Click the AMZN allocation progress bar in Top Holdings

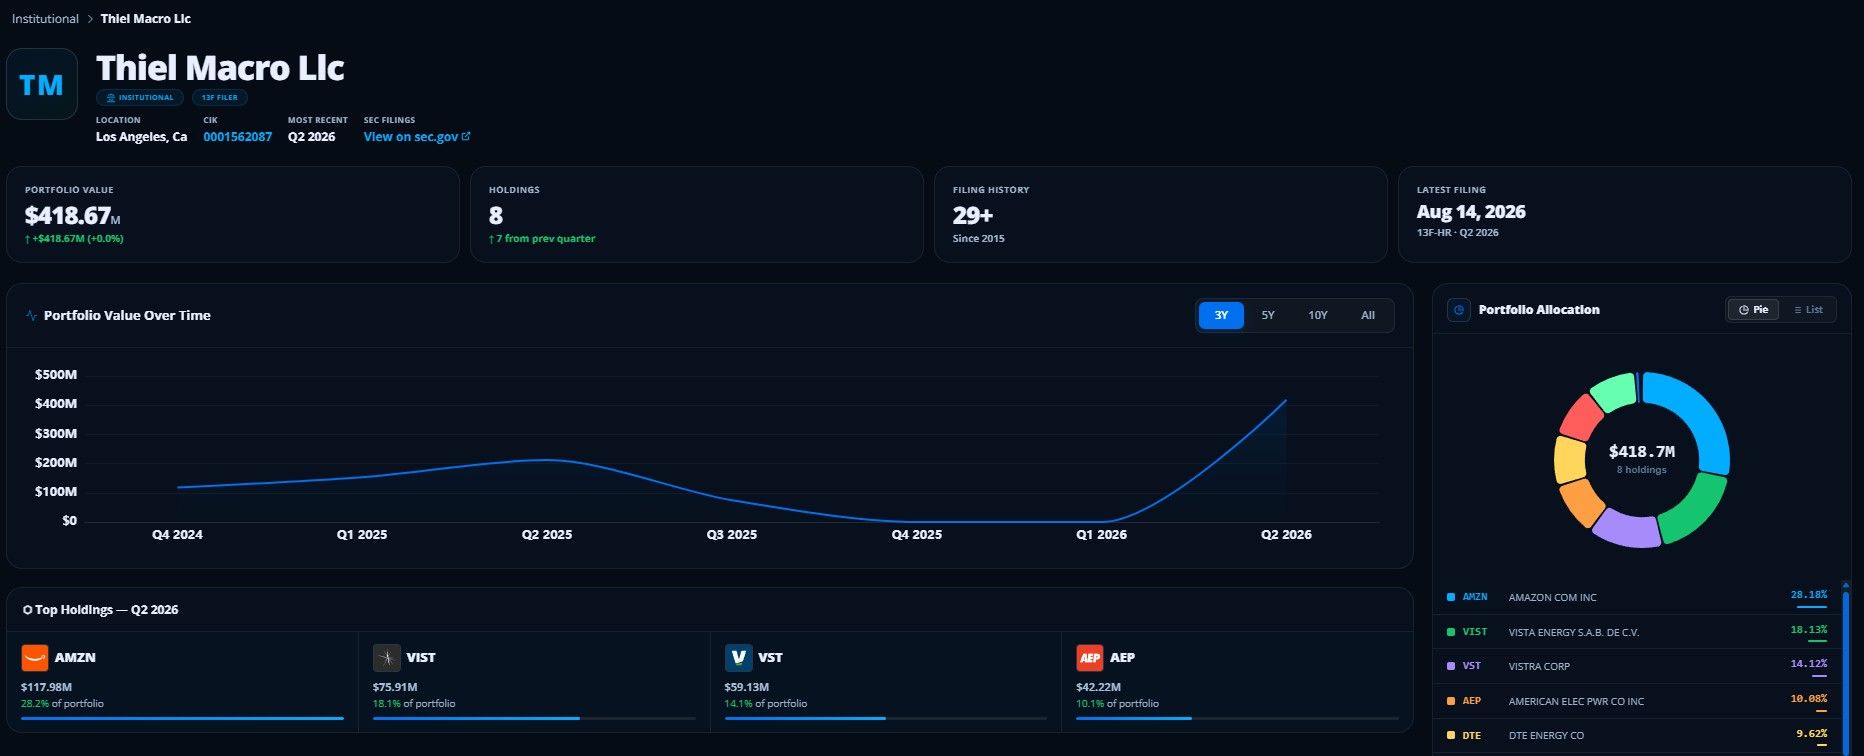182,718
